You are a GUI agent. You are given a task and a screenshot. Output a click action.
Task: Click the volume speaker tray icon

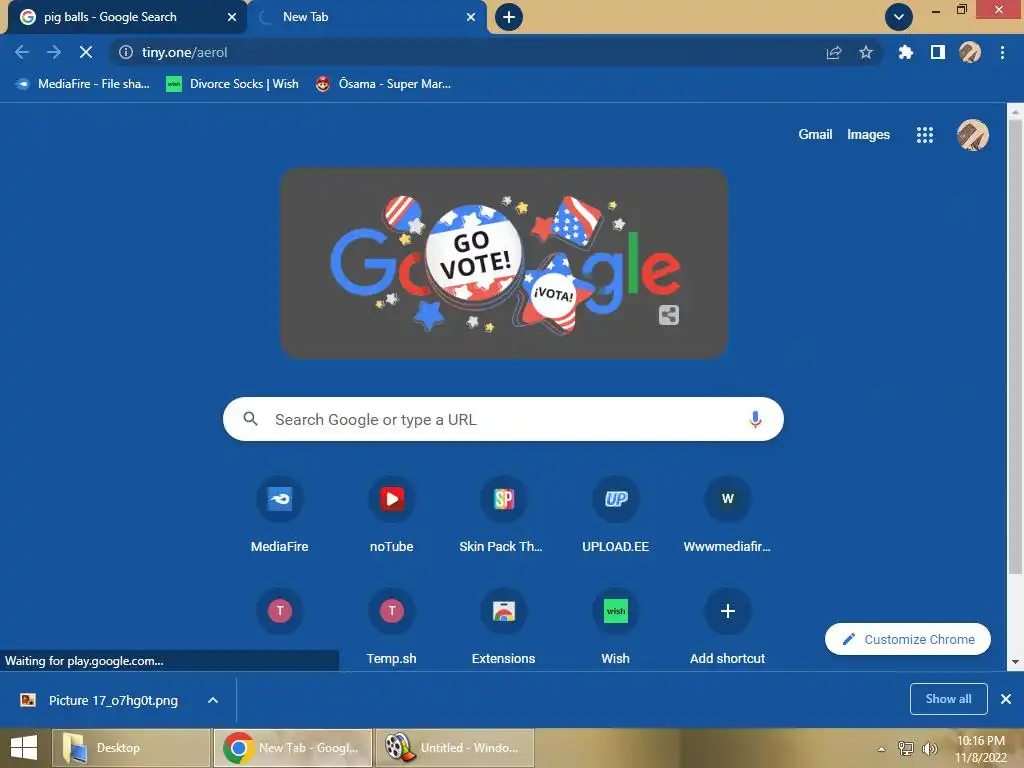pos(929,748)
